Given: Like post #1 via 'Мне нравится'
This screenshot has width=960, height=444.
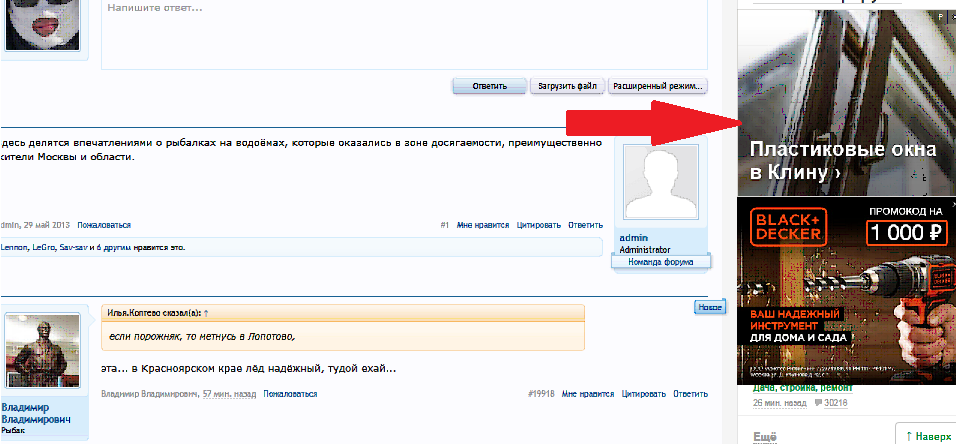Looking at the screenshot, I should click(483, 225).
